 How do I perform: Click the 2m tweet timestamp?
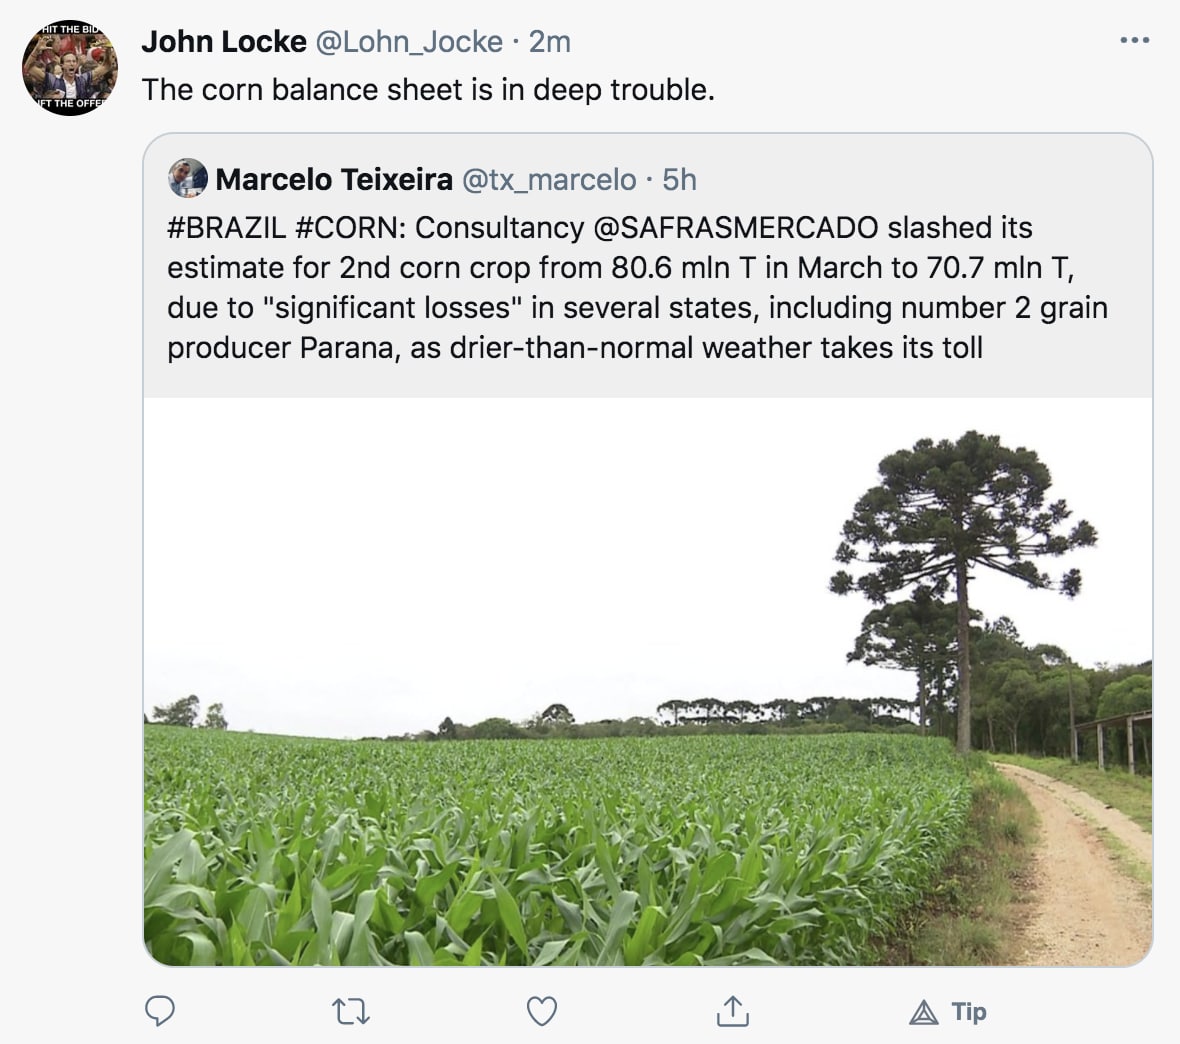pos(550,41)
